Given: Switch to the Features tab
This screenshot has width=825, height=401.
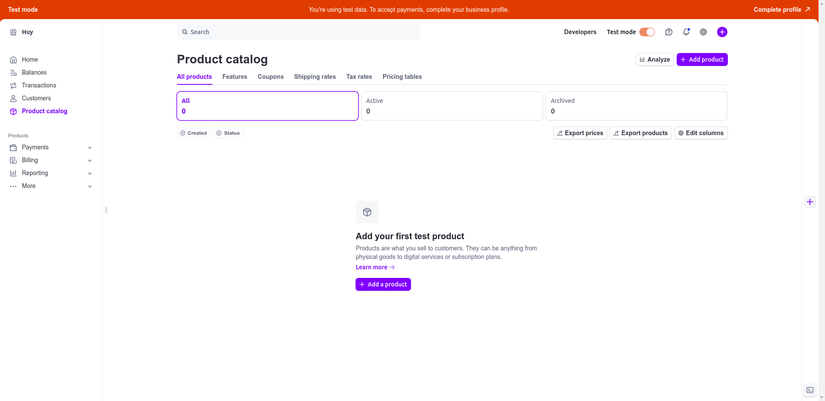Looking at the screenshot, I should (235, 77).
